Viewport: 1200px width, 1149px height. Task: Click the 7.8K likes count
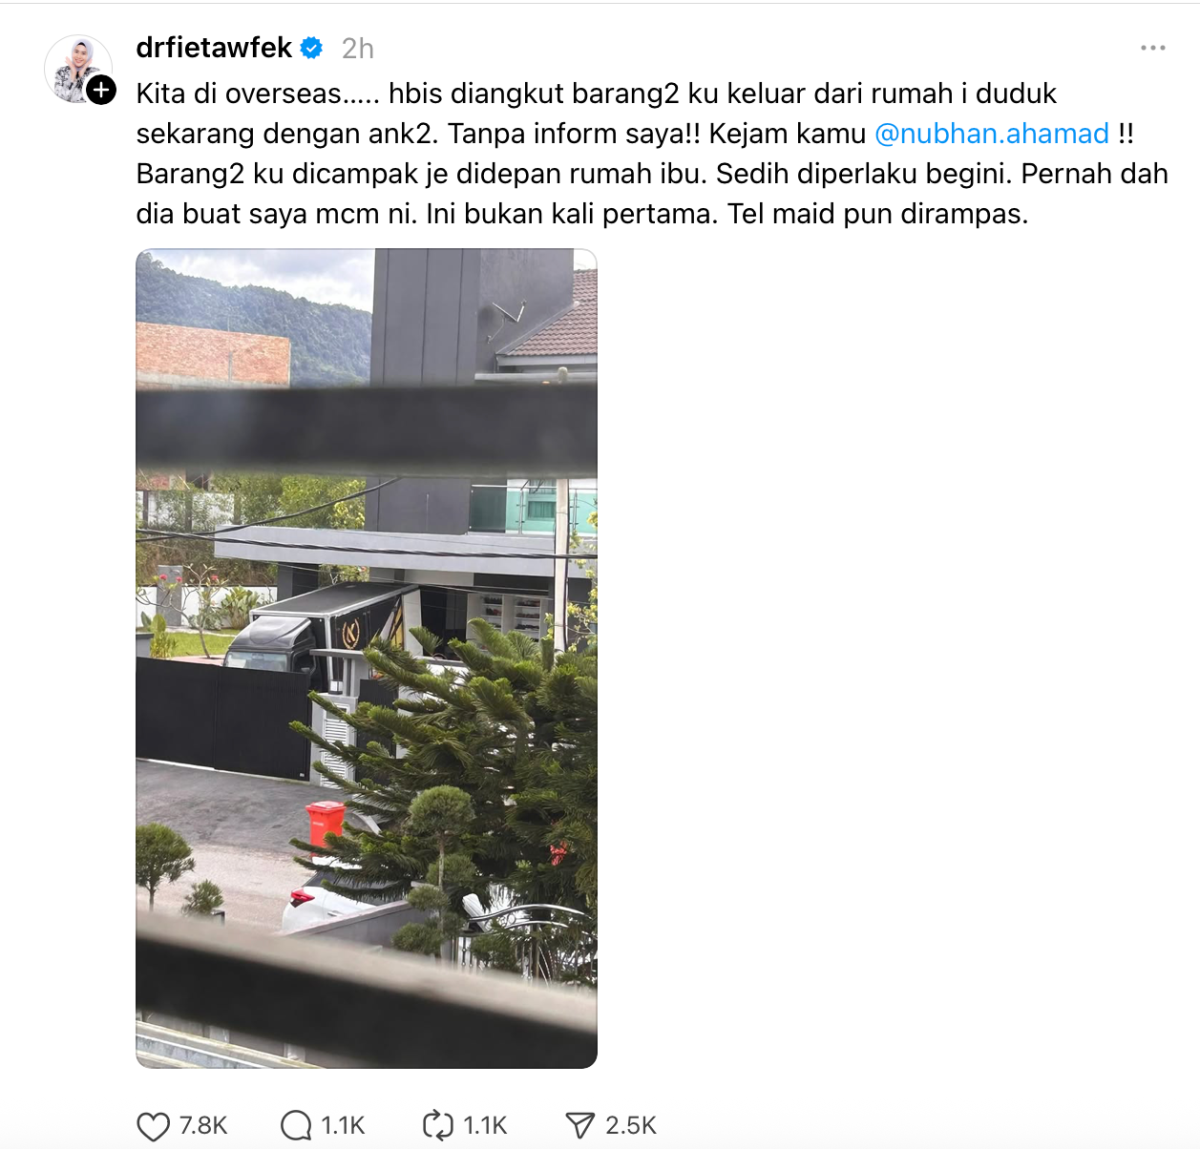click(203, 1126)
